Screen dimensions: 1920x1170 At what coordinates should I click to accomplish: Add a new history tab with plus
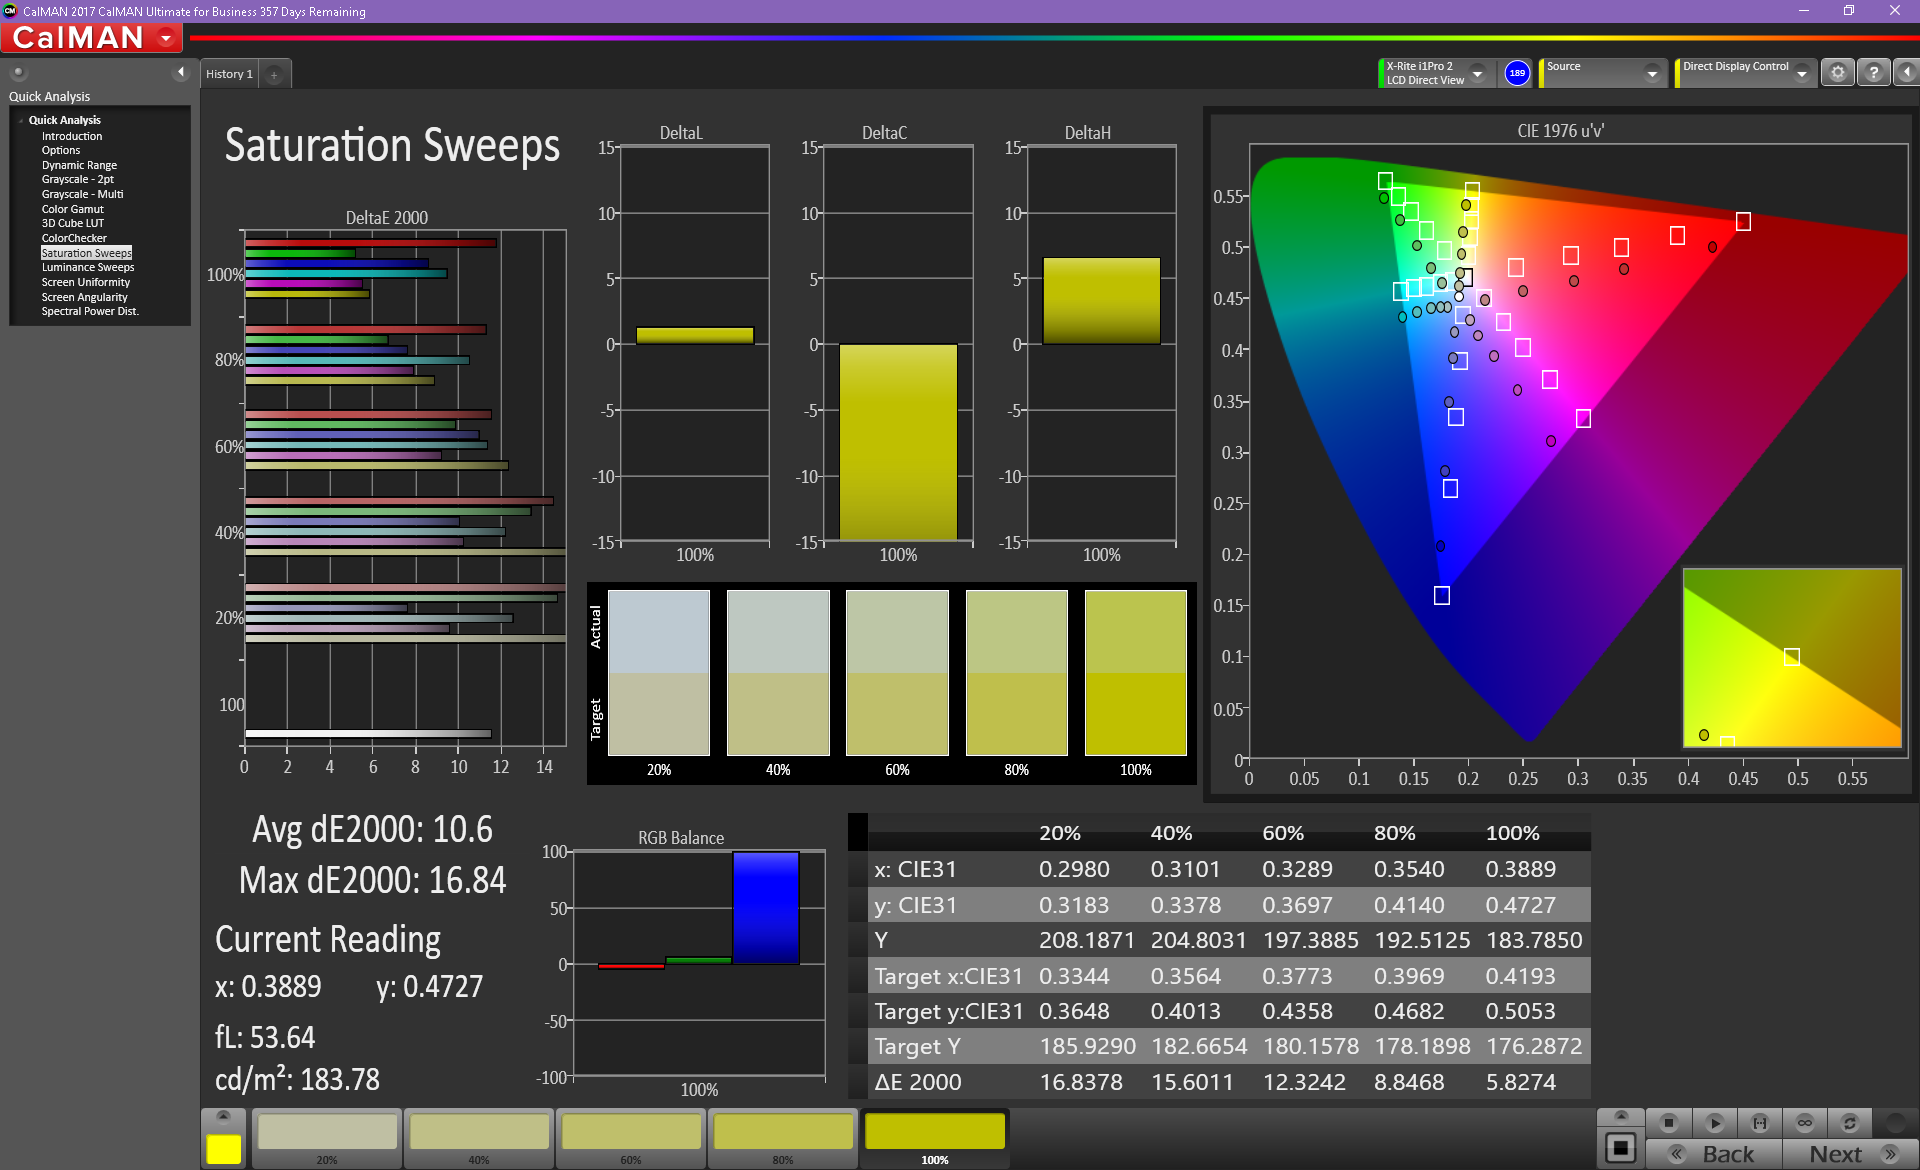click(x=274, y=75)
